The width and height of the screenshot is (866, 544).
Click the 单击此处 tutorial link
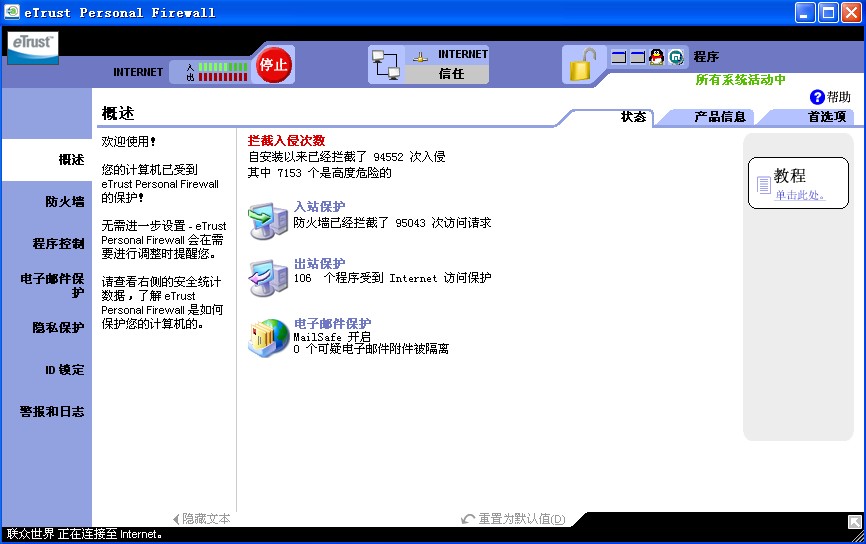[800, 195]
